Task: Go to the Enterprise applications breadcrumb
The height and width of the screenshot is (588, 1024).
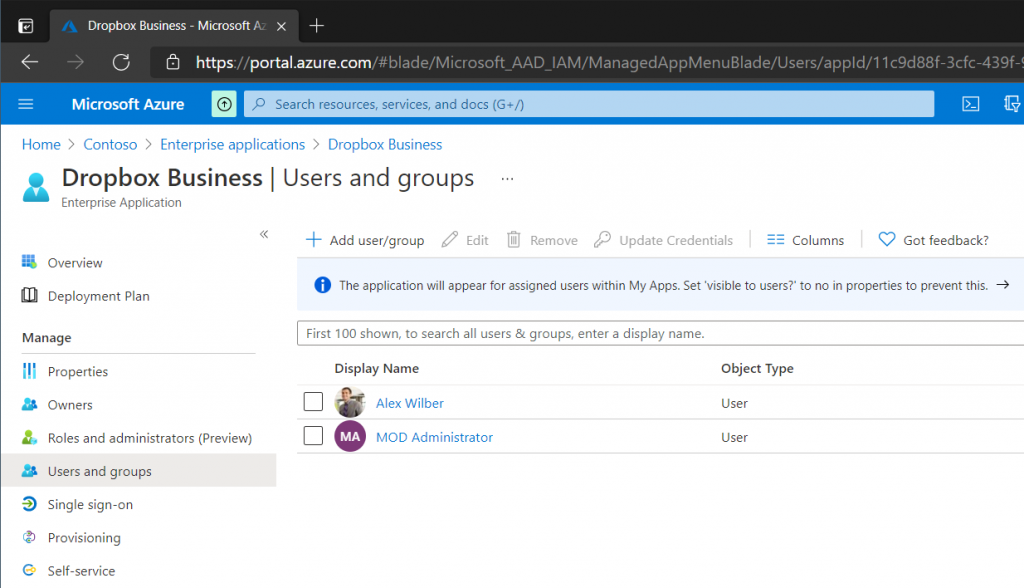Action: (x=232, y=144)
